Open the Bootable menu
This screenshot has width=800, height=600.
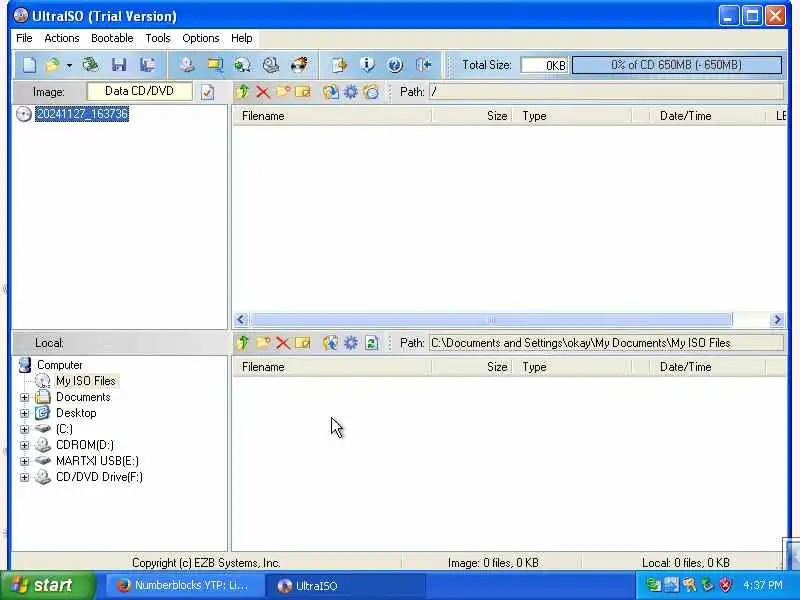(x=112, y=38)
